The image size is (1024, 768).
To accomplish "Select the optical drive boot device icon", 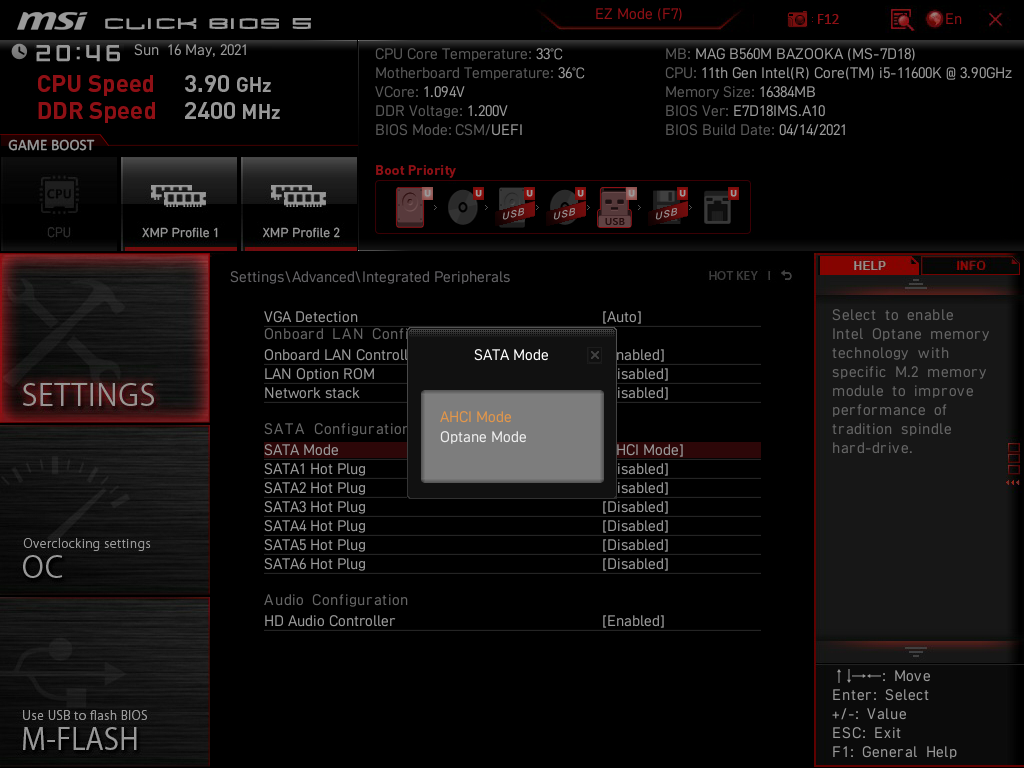I will [x=464, y=206].
